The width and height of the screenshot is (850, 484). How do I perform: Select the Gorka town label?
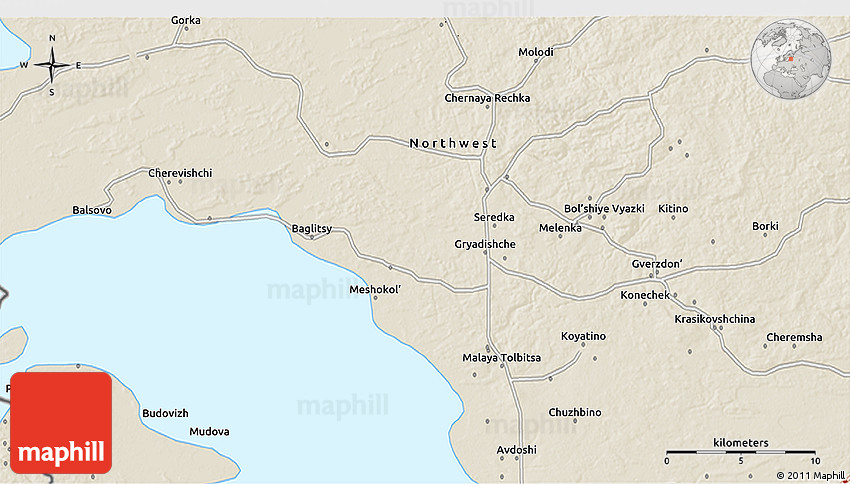186,19
